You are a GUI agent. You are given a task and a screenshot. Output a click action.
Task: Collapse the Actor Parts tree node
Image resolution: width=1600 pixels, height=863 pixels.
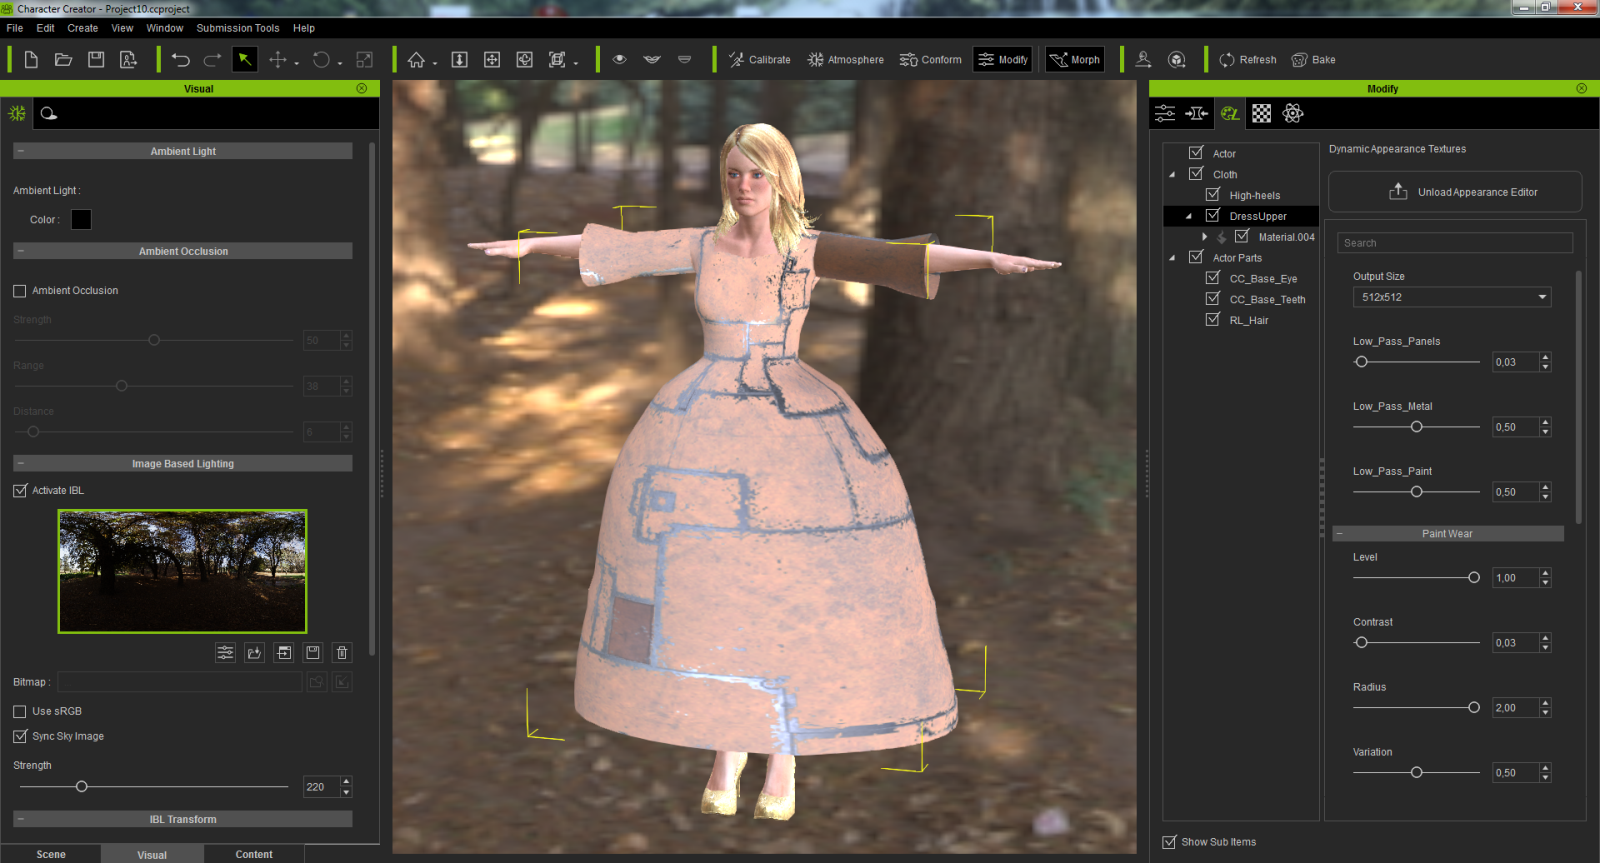point(1172,258)
